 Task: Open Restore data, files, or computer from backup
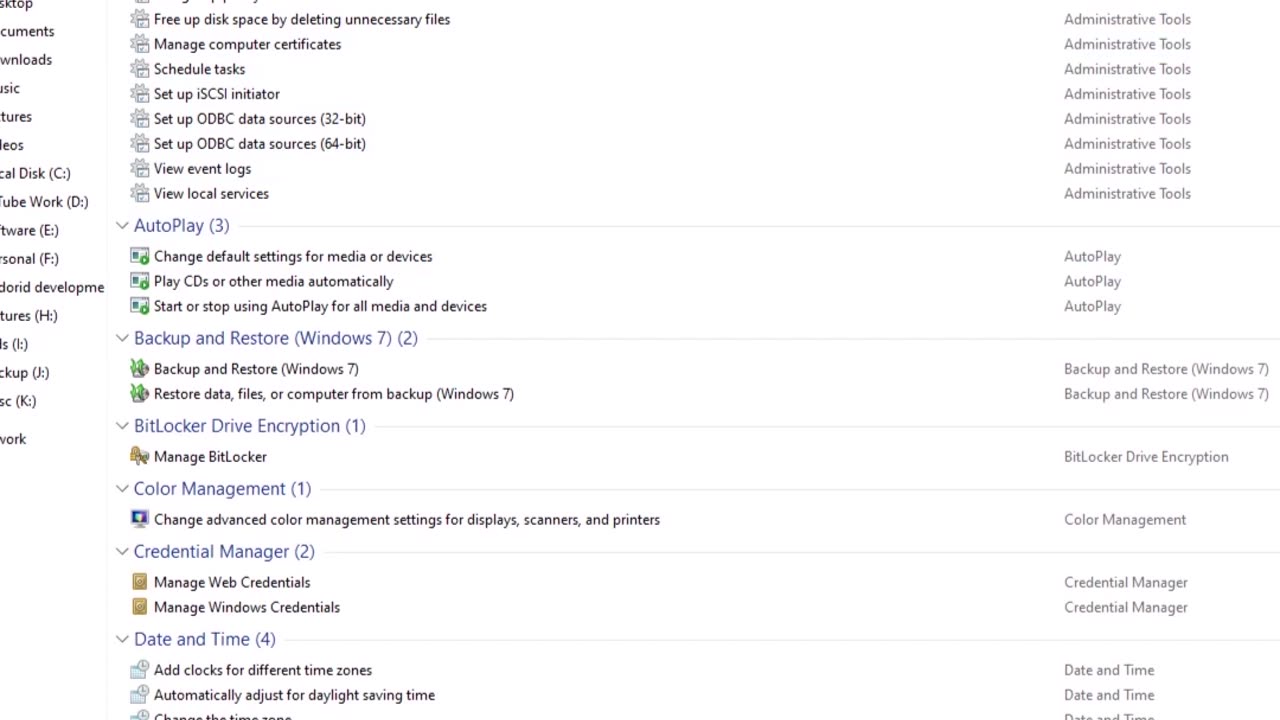334,394
